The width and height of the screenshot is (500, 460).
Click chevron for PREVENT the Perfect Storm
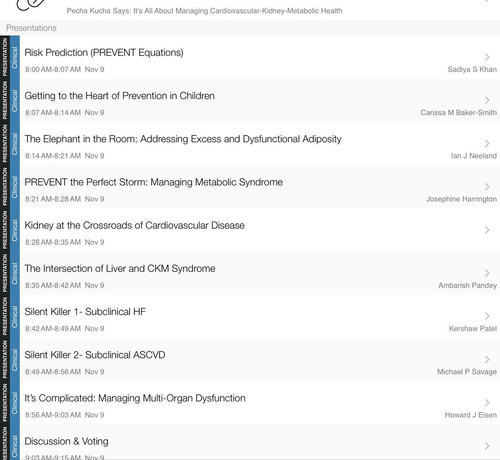pos(487,187)
